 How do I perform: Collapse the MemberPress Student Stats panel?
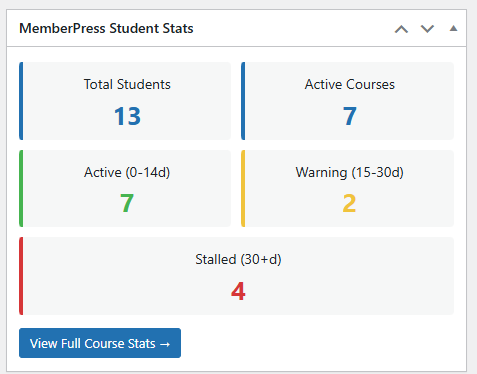(453, 29)
